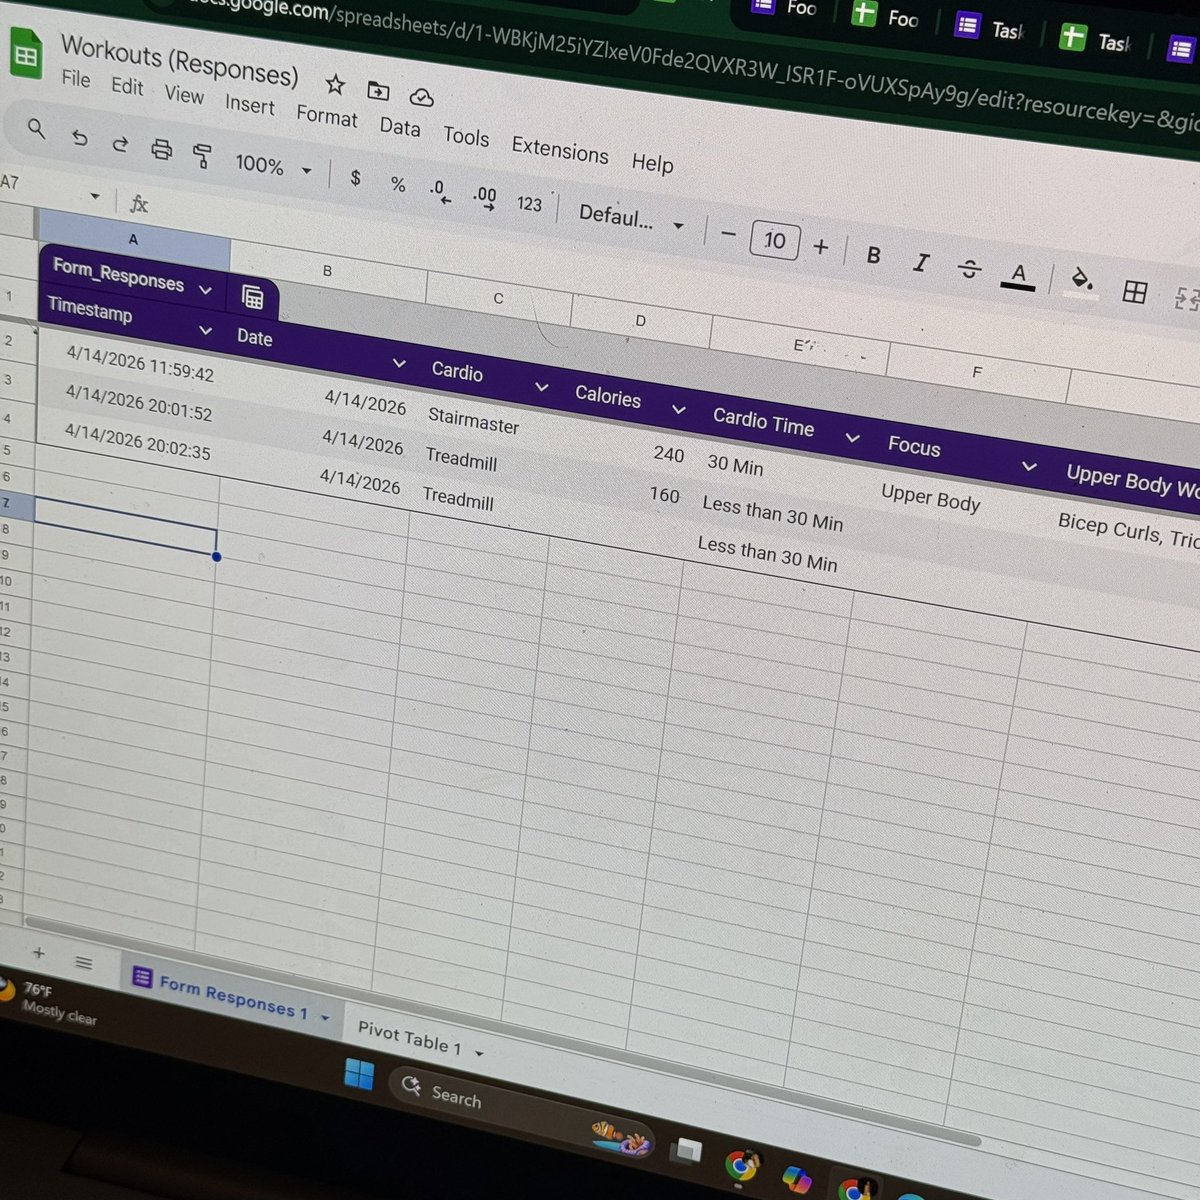Select column A header
Image resolution: width=1200 pixels, height=1200 pixels.
tap(133, 239)
